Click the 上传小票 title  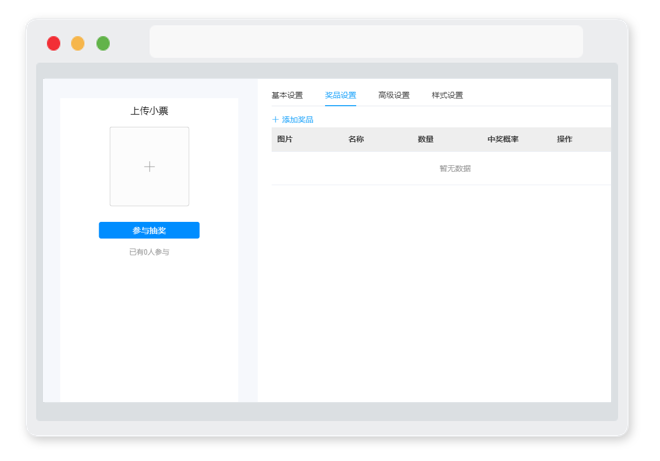[x=149, y=111]
